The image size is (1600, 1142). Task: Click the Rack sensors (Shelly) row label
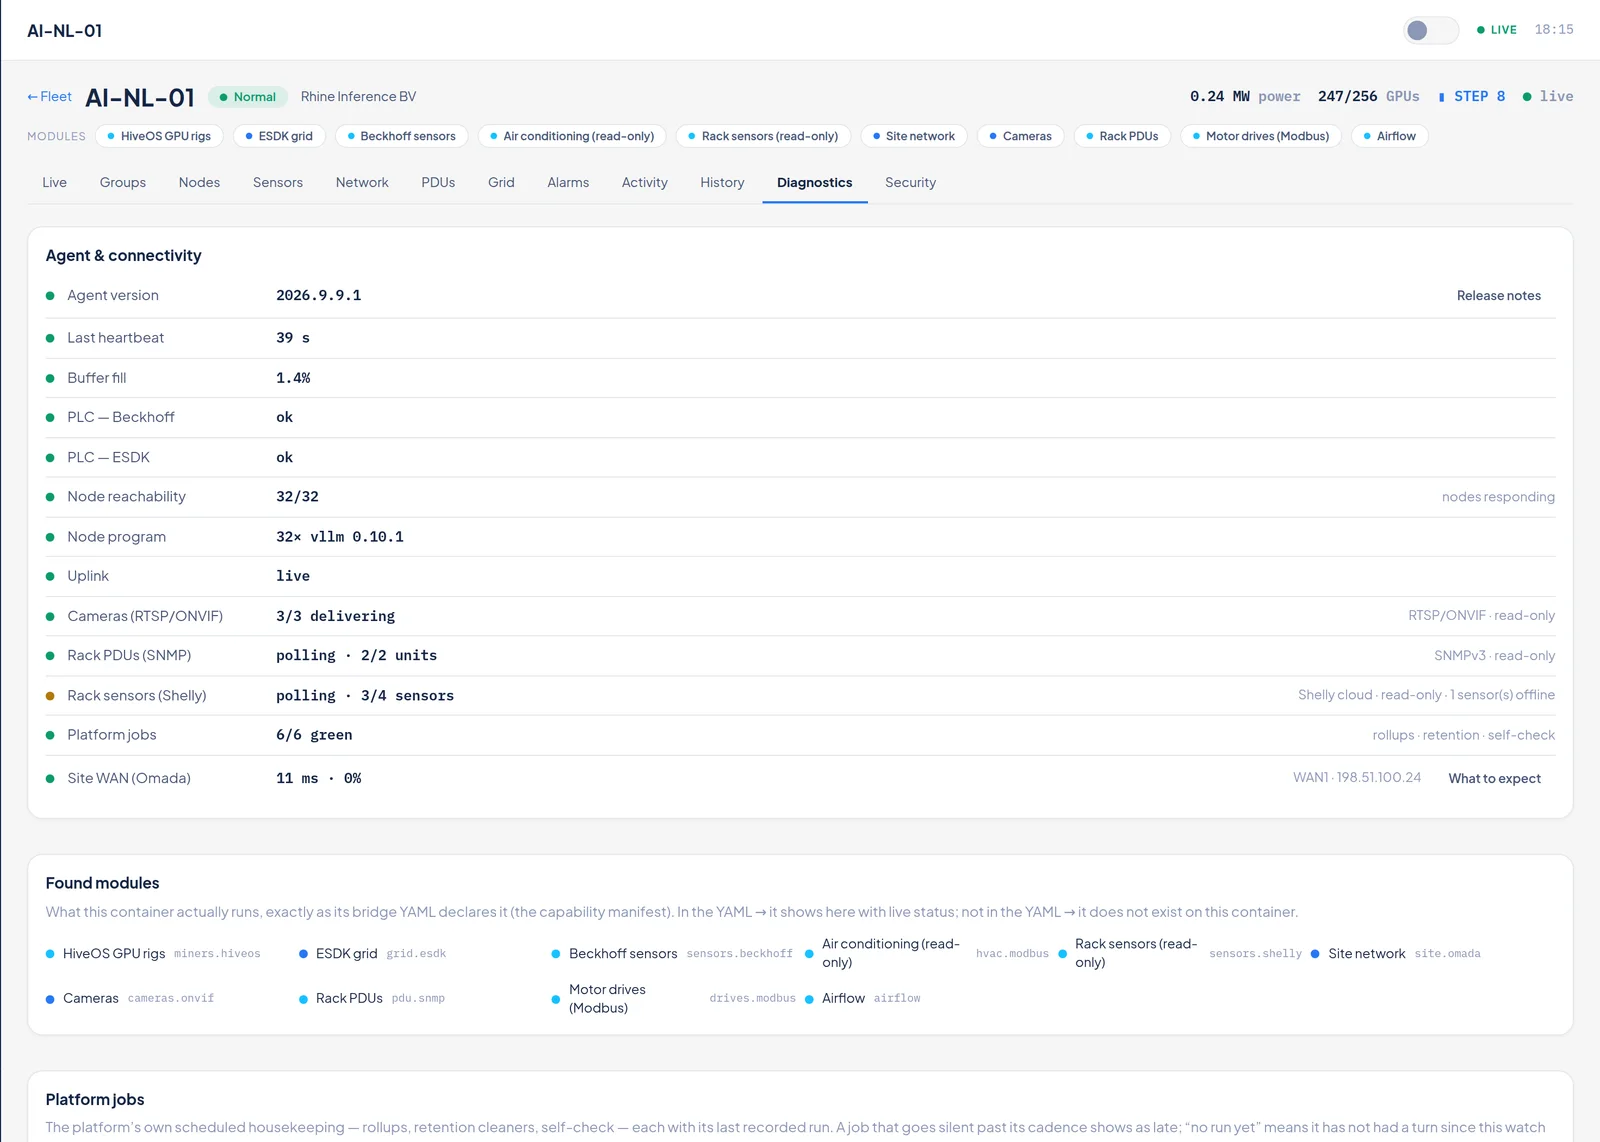(137, 696)
